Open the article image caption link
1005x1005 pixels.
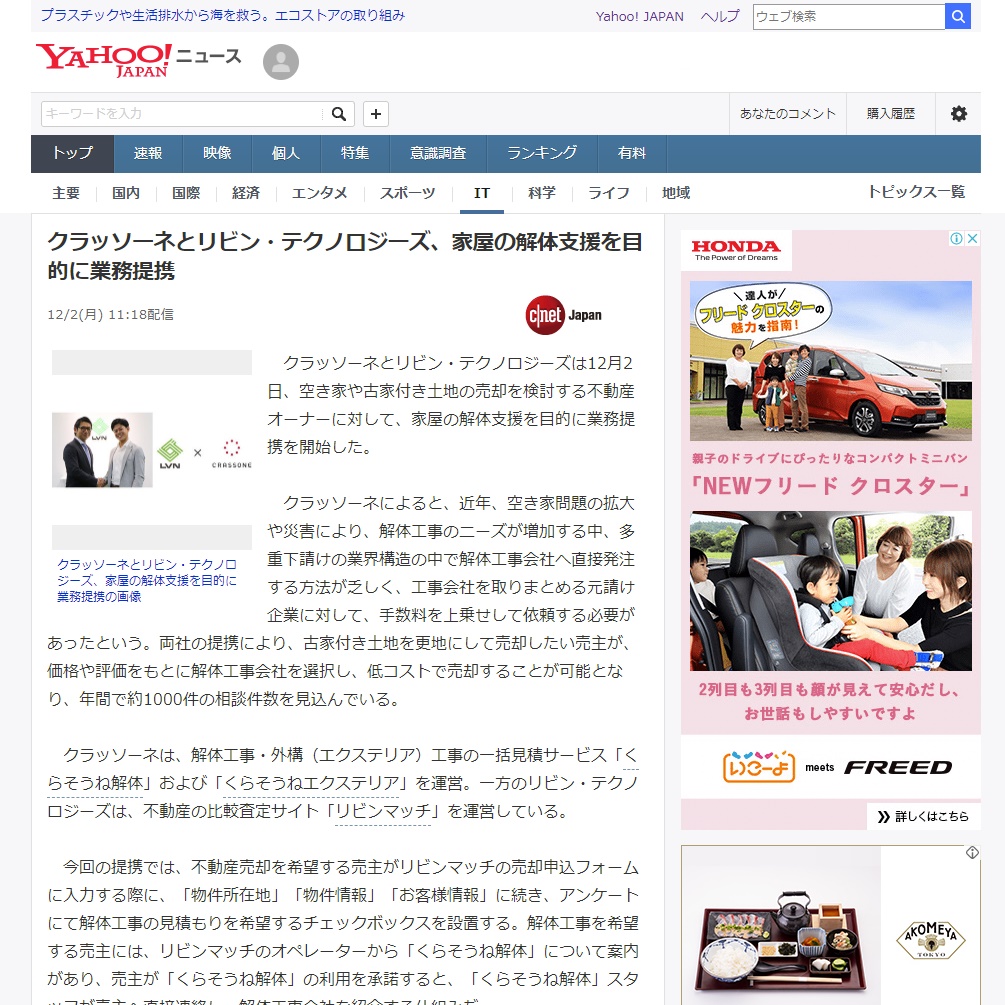147,580
